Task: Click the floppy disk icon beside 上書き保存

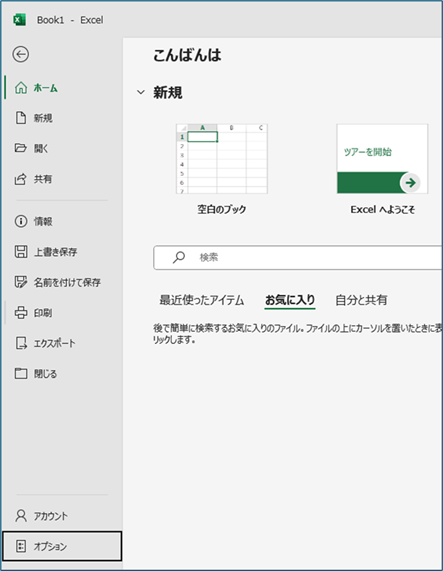Action: coord(21,252)
